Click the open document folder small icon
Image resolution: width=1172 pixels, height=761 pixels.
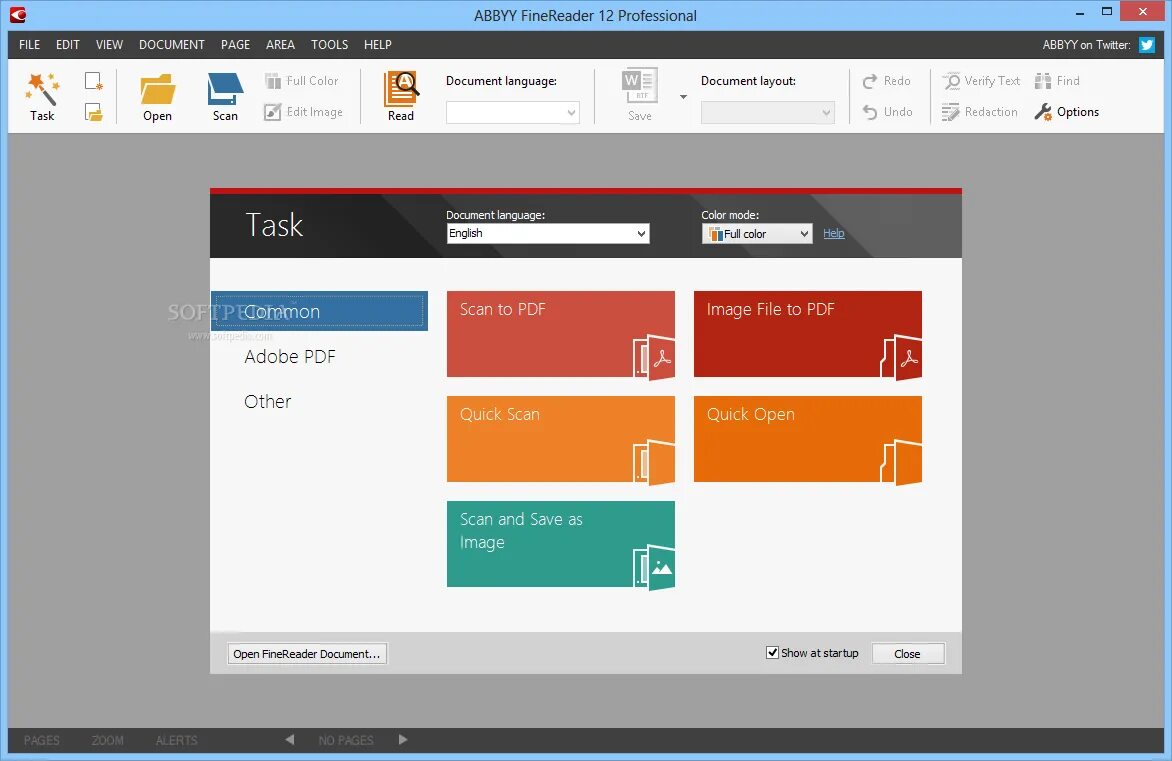click(x=93, y=112)
